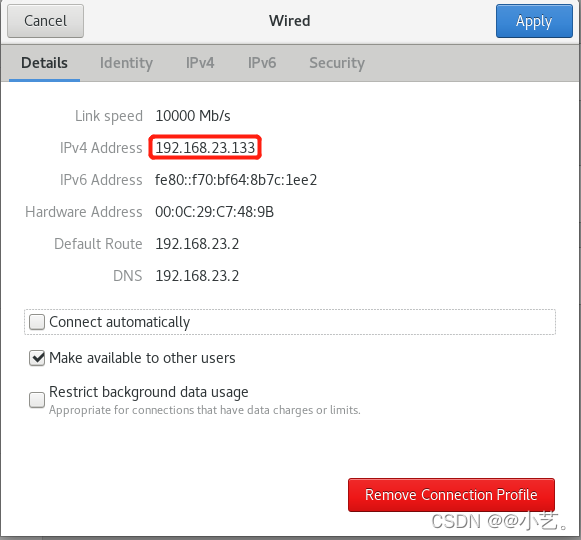Click the Wired dialog title

[290, 21]
